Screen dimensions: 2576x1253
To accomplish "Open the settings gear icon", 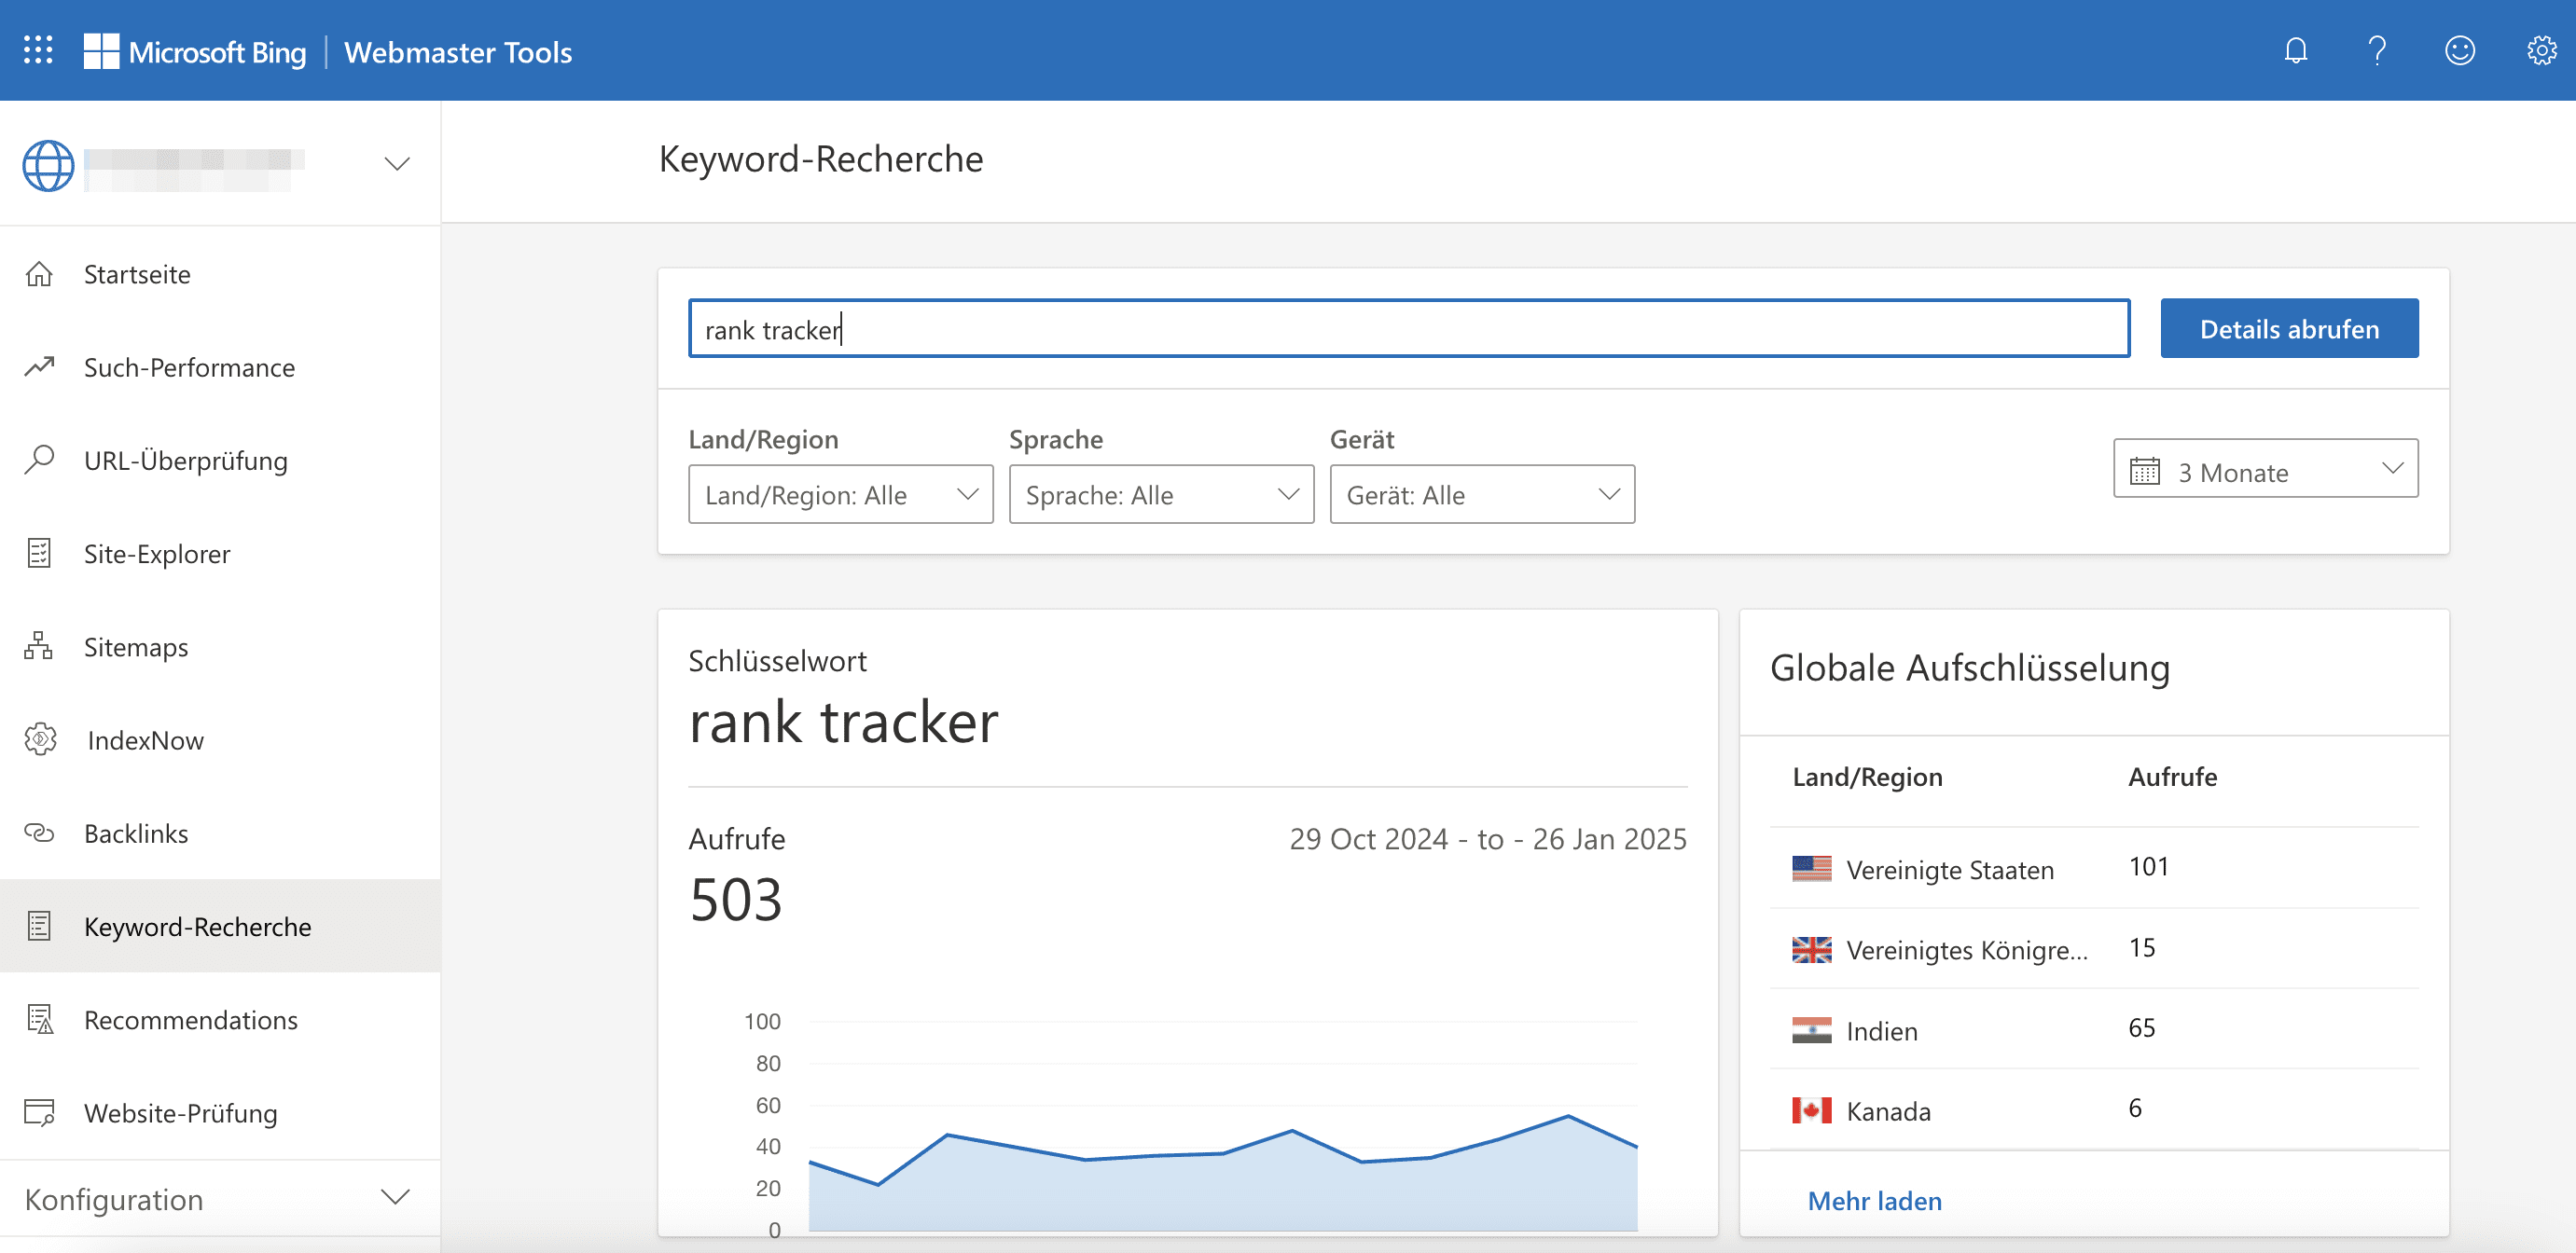I will [x=2541, y=50].
